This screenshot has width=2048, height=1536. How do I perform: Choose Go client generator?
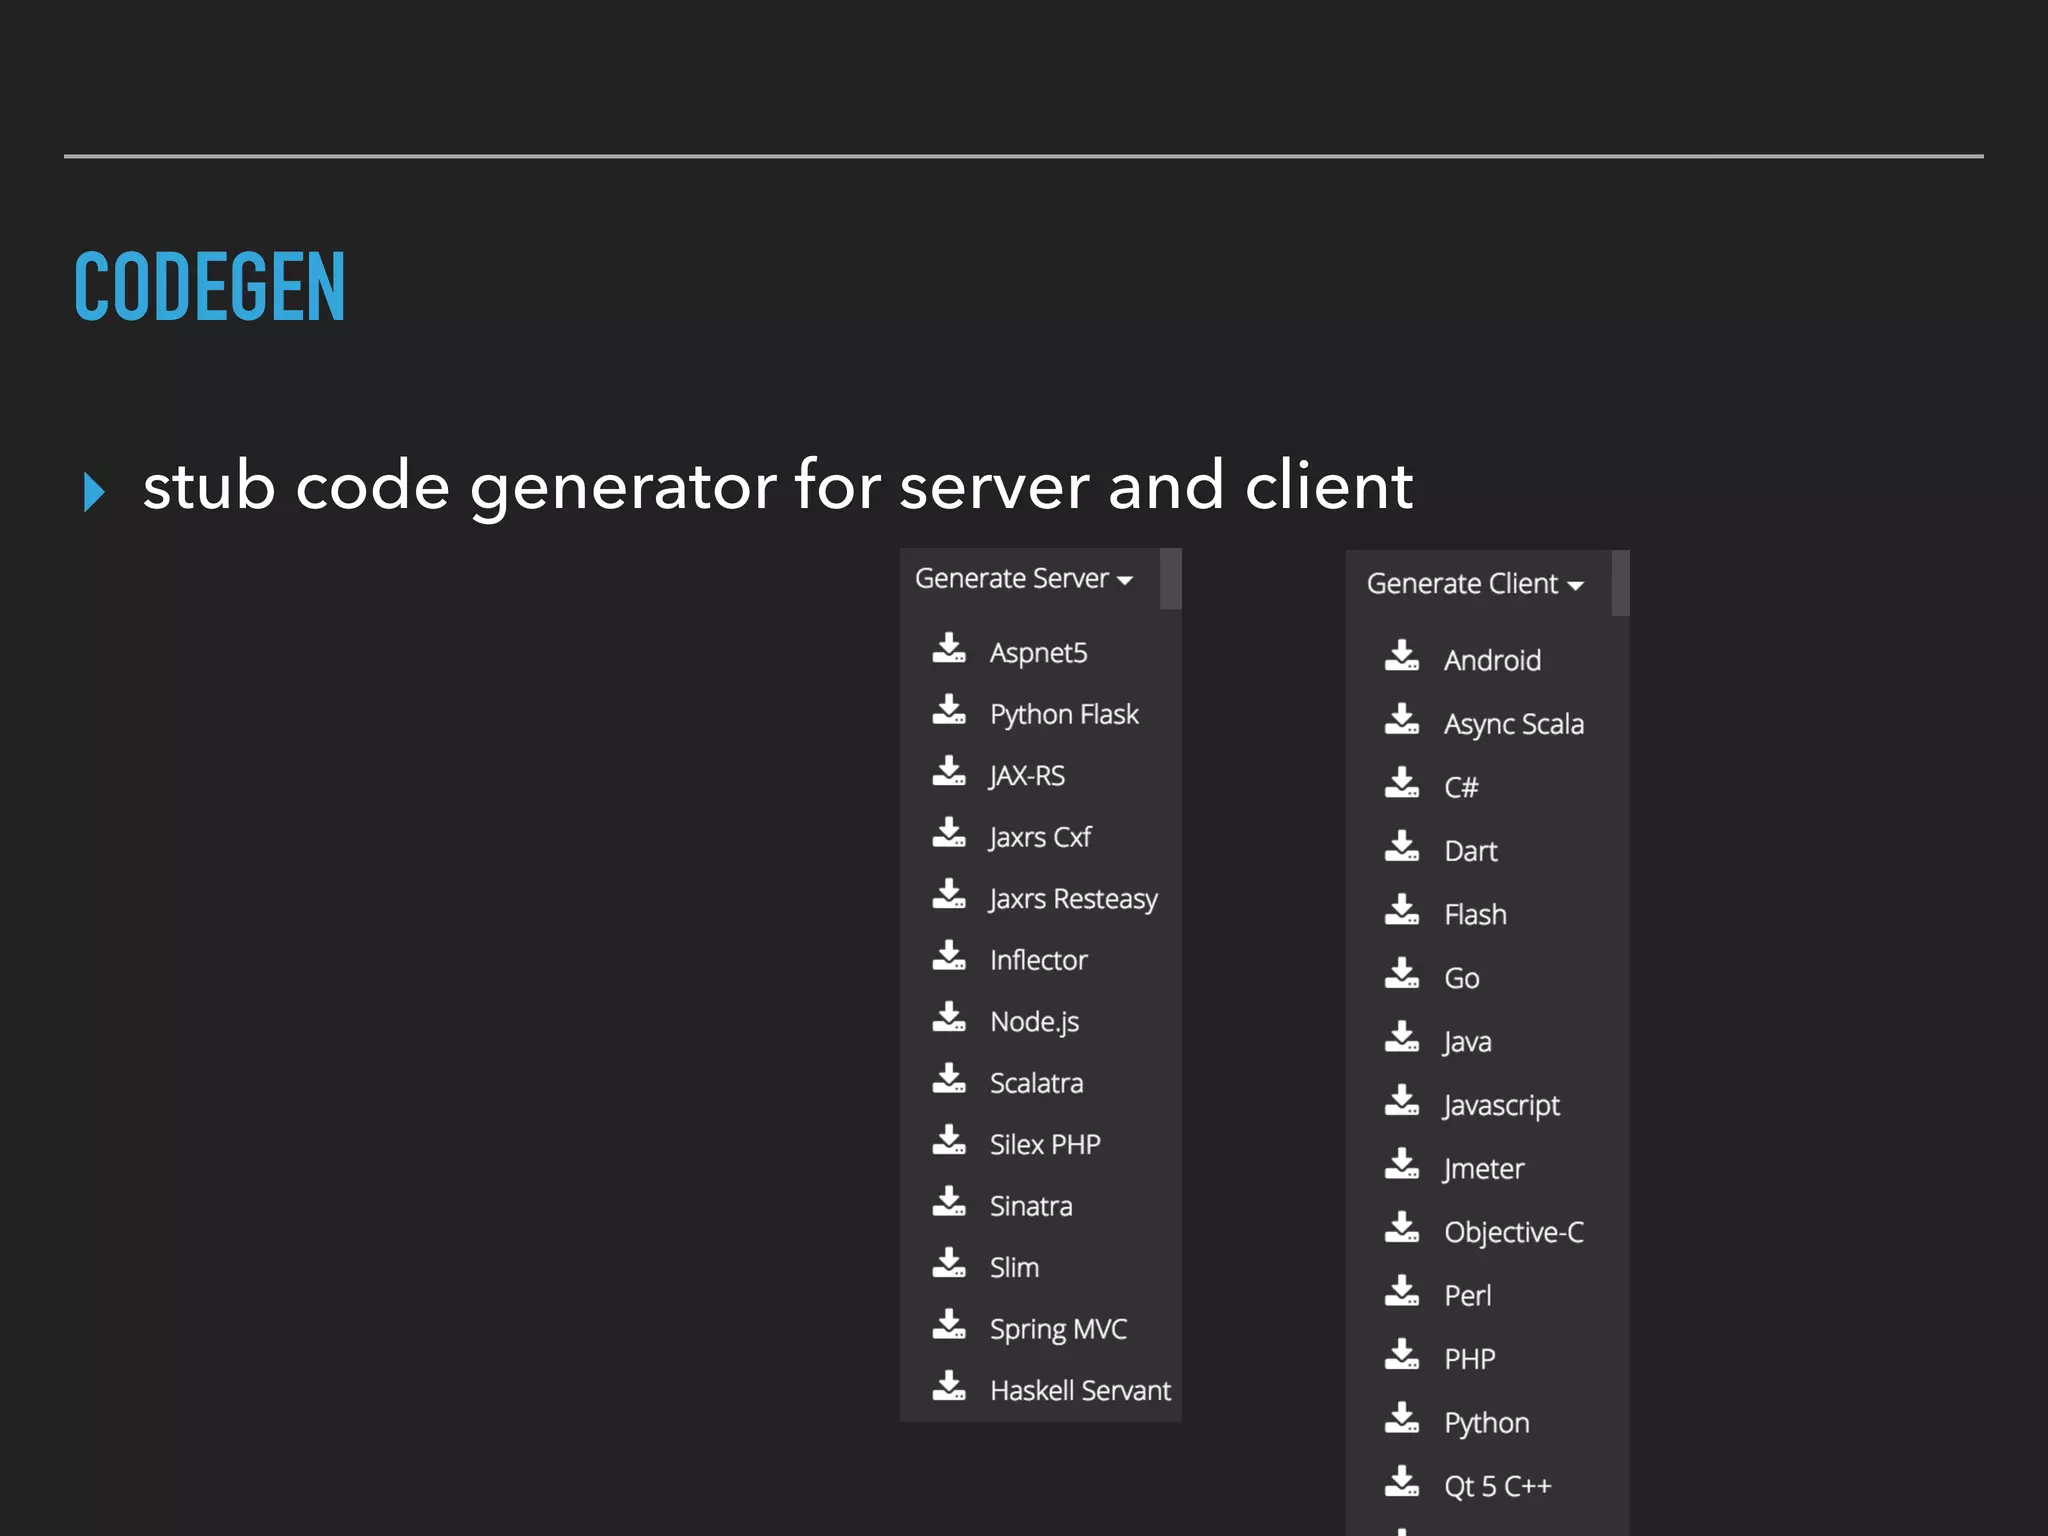1461,979
